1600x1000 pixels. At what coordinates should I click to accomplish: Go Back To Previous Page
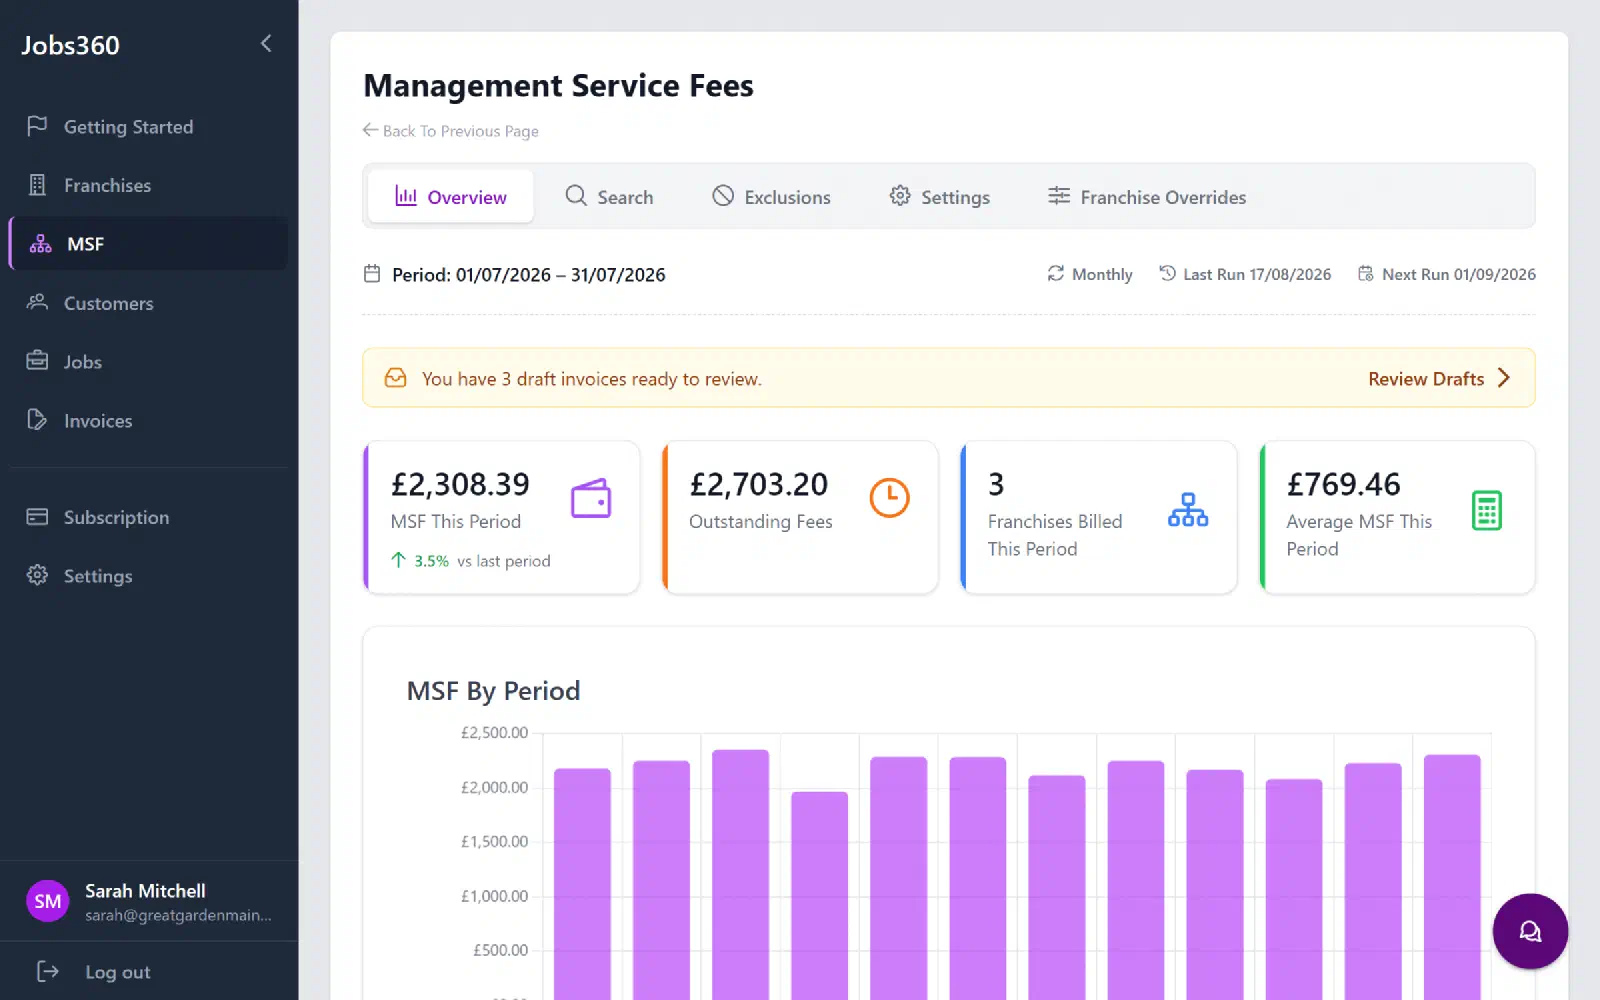pos(450,131)
